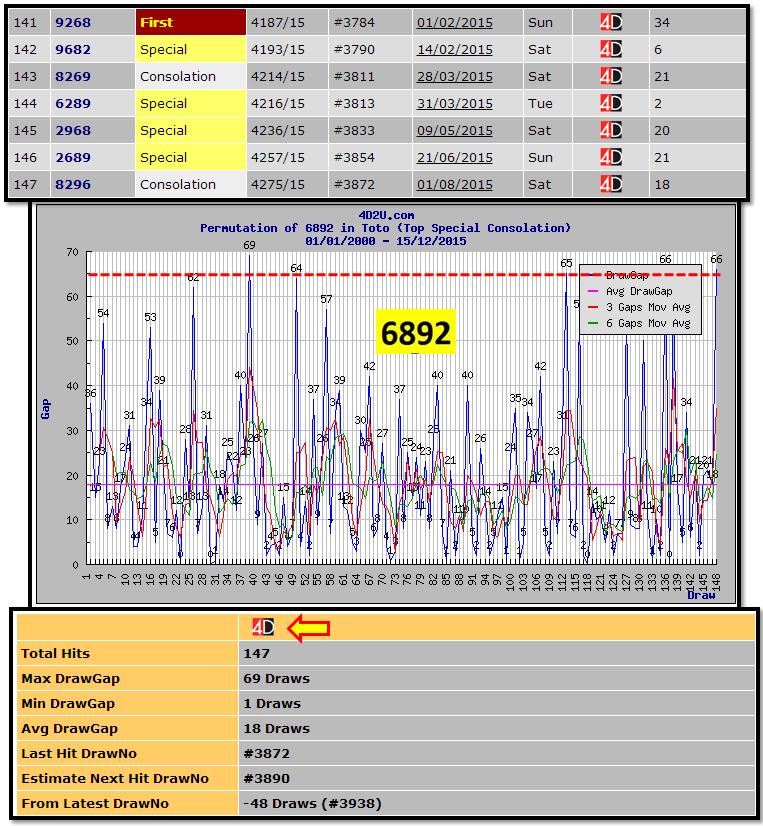Click the Estimate Next Hit DrawNo label
Viewport: 763px width, 826px height.
(115, 779)
